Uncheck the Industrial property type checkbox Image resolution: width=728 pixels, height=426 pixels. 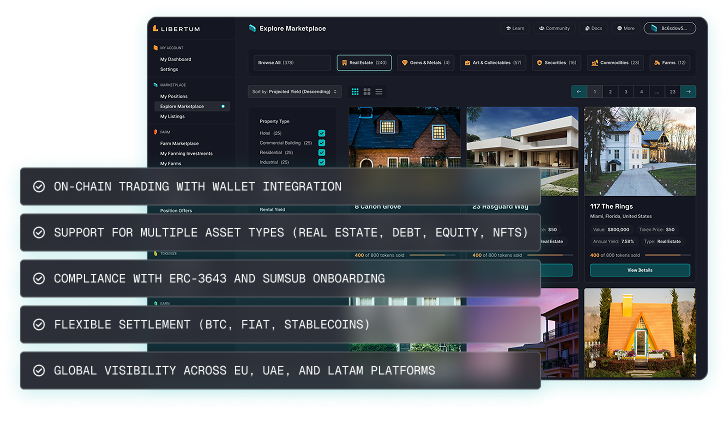322,162
